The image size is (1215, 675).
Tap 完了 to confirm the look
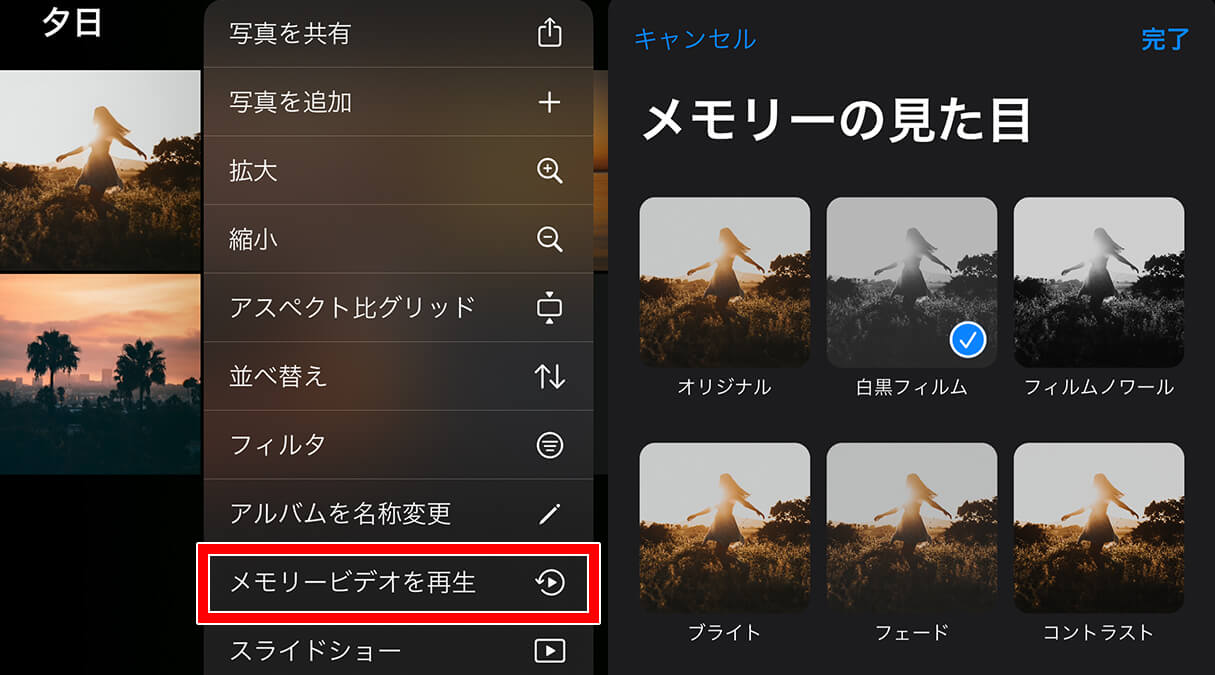point(1165,39)
